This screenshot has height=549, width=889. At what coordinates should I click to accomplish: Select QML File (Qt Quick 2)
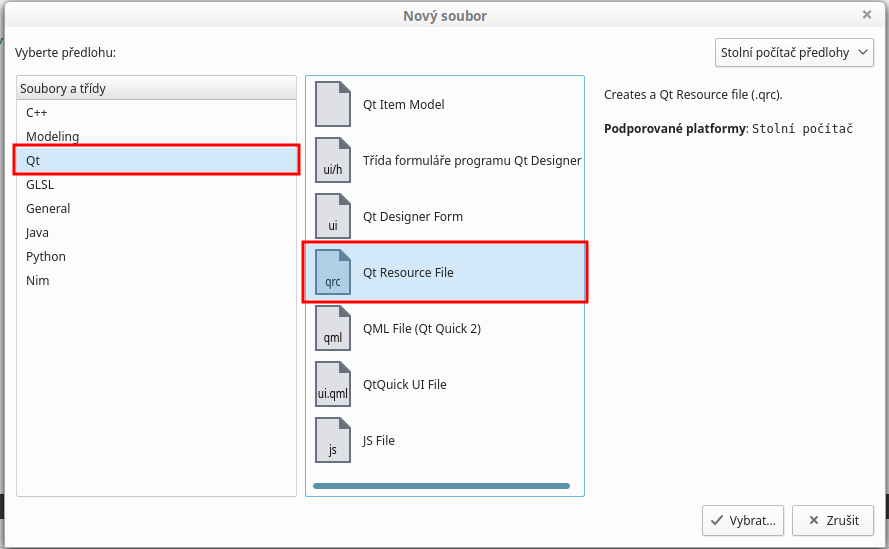click(445, 328)
